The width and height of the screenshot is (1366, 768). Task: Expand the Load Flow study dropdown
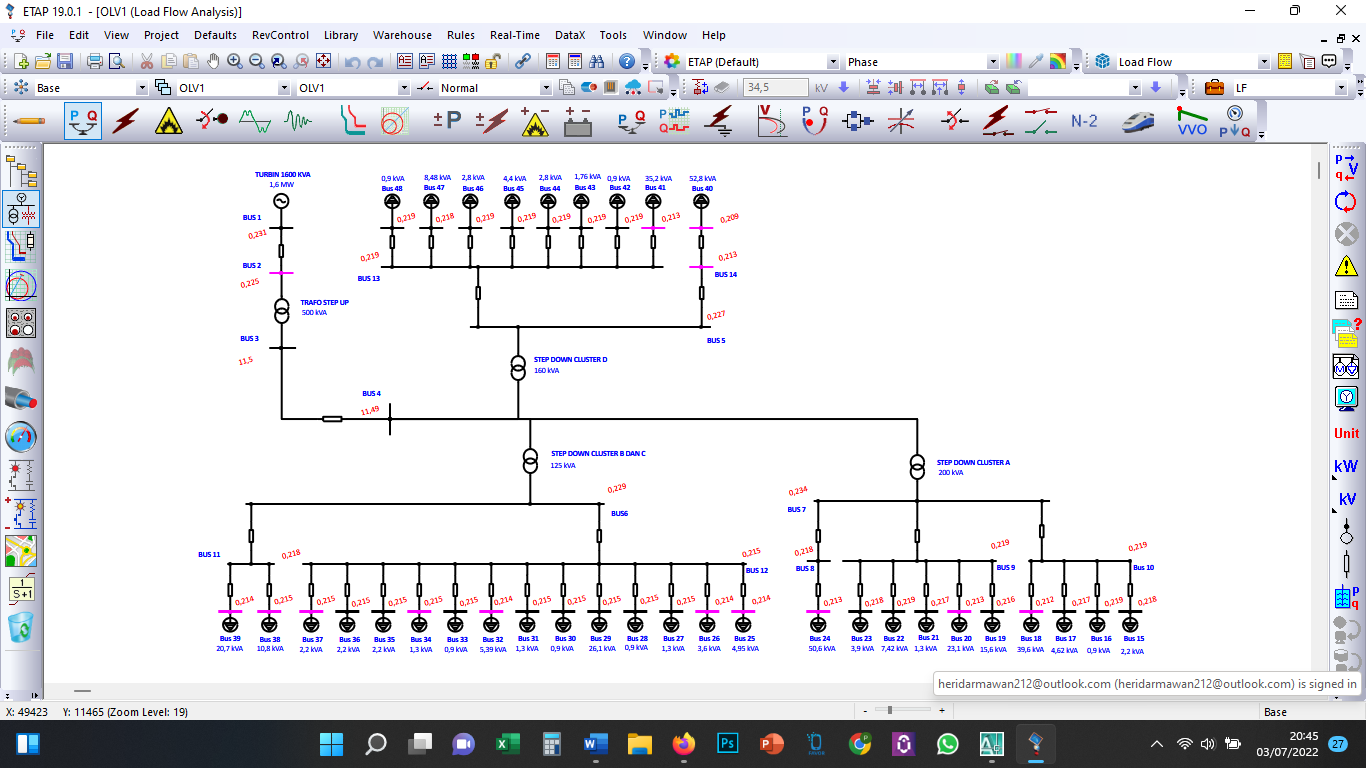pos(1264,62)
